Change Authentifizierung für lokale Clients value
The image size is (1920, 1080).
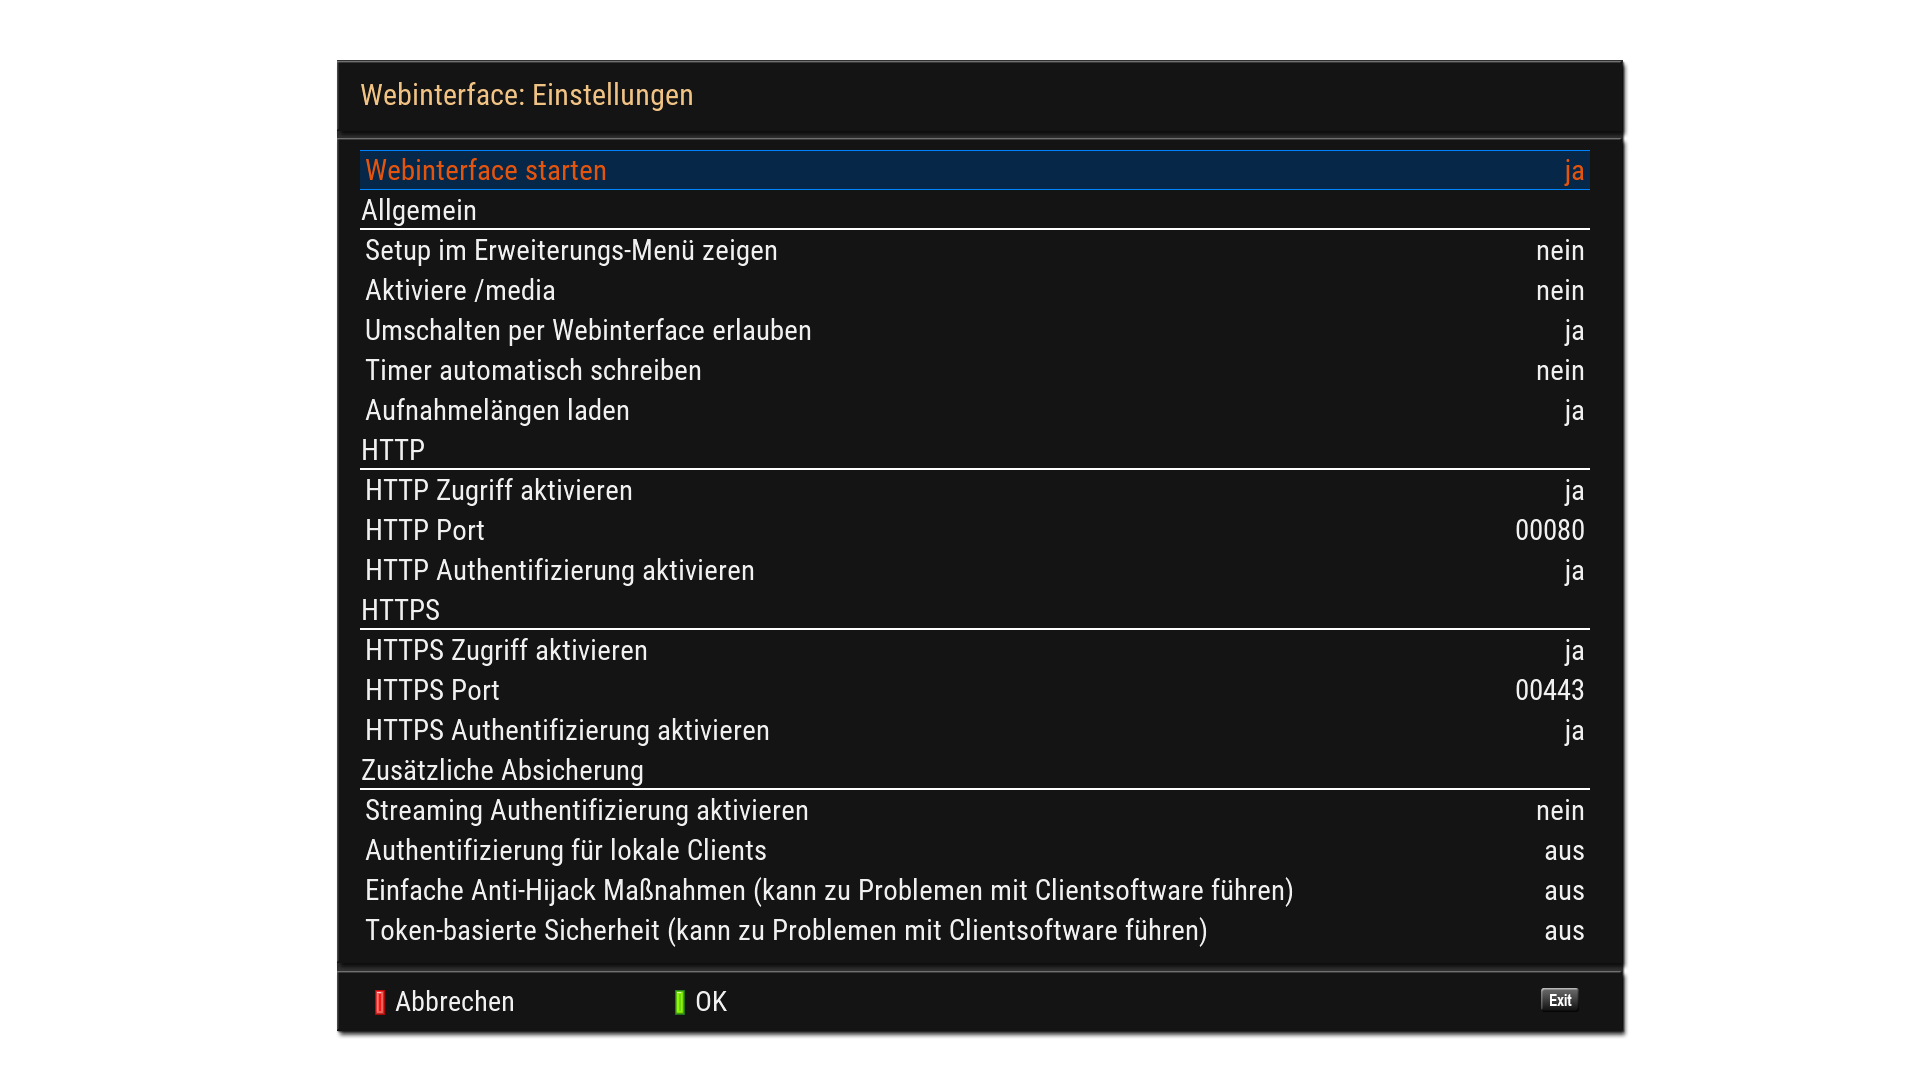tap(1563, 851)
